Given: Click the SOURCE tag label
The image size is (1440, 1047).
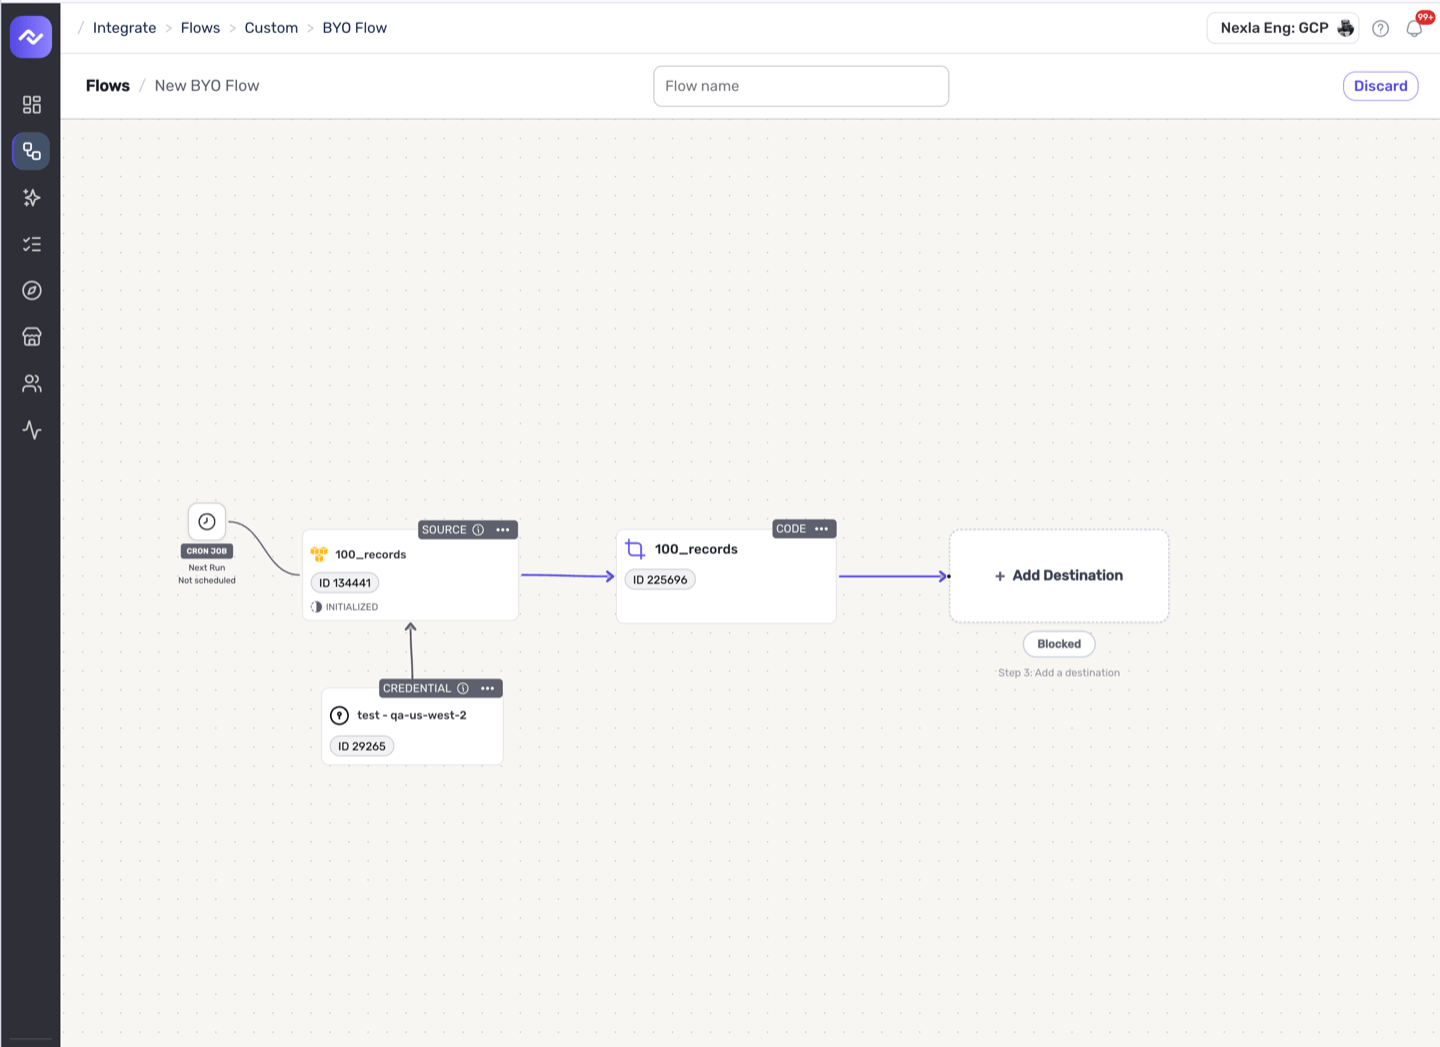Looking at the screenshot, I should tap(444, 530).
